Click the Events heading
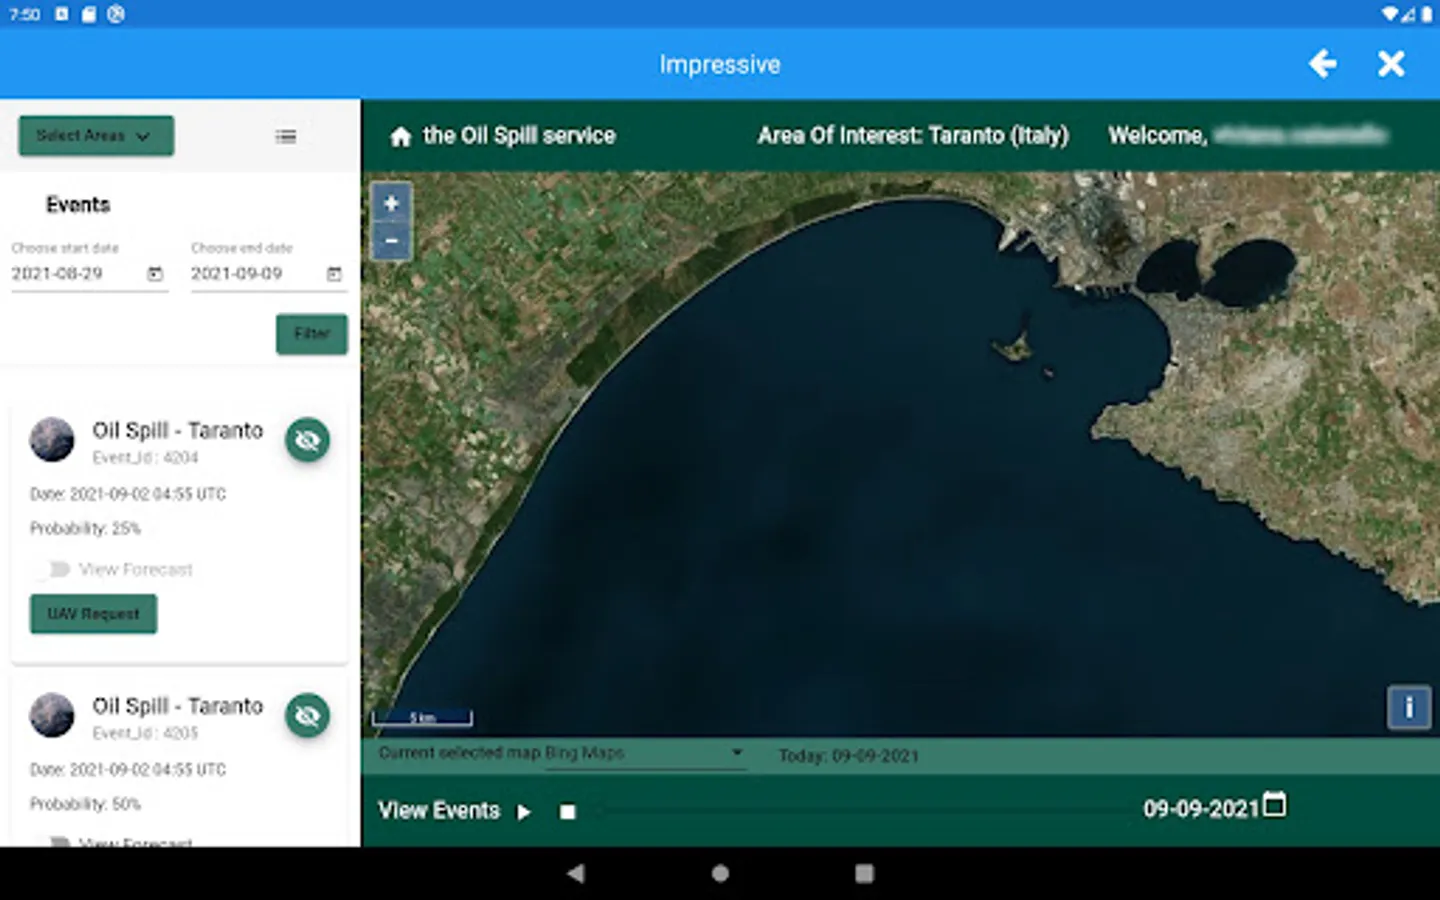This screenshot has width=1440, height=900. [78, 205]
